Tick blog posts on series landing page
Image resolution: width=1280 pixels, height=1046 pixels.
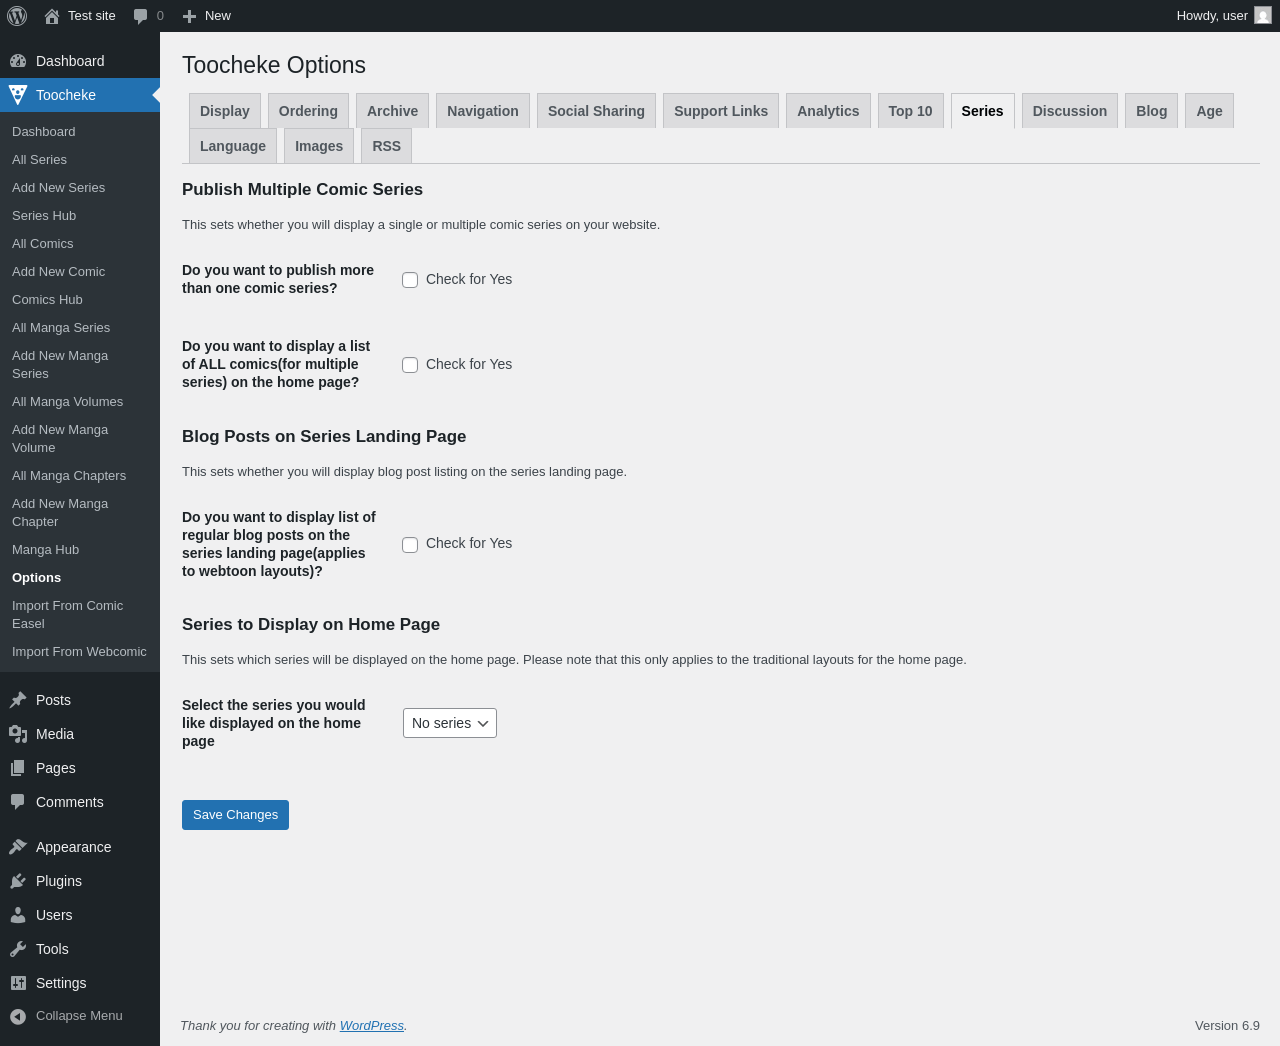point(410,545)
